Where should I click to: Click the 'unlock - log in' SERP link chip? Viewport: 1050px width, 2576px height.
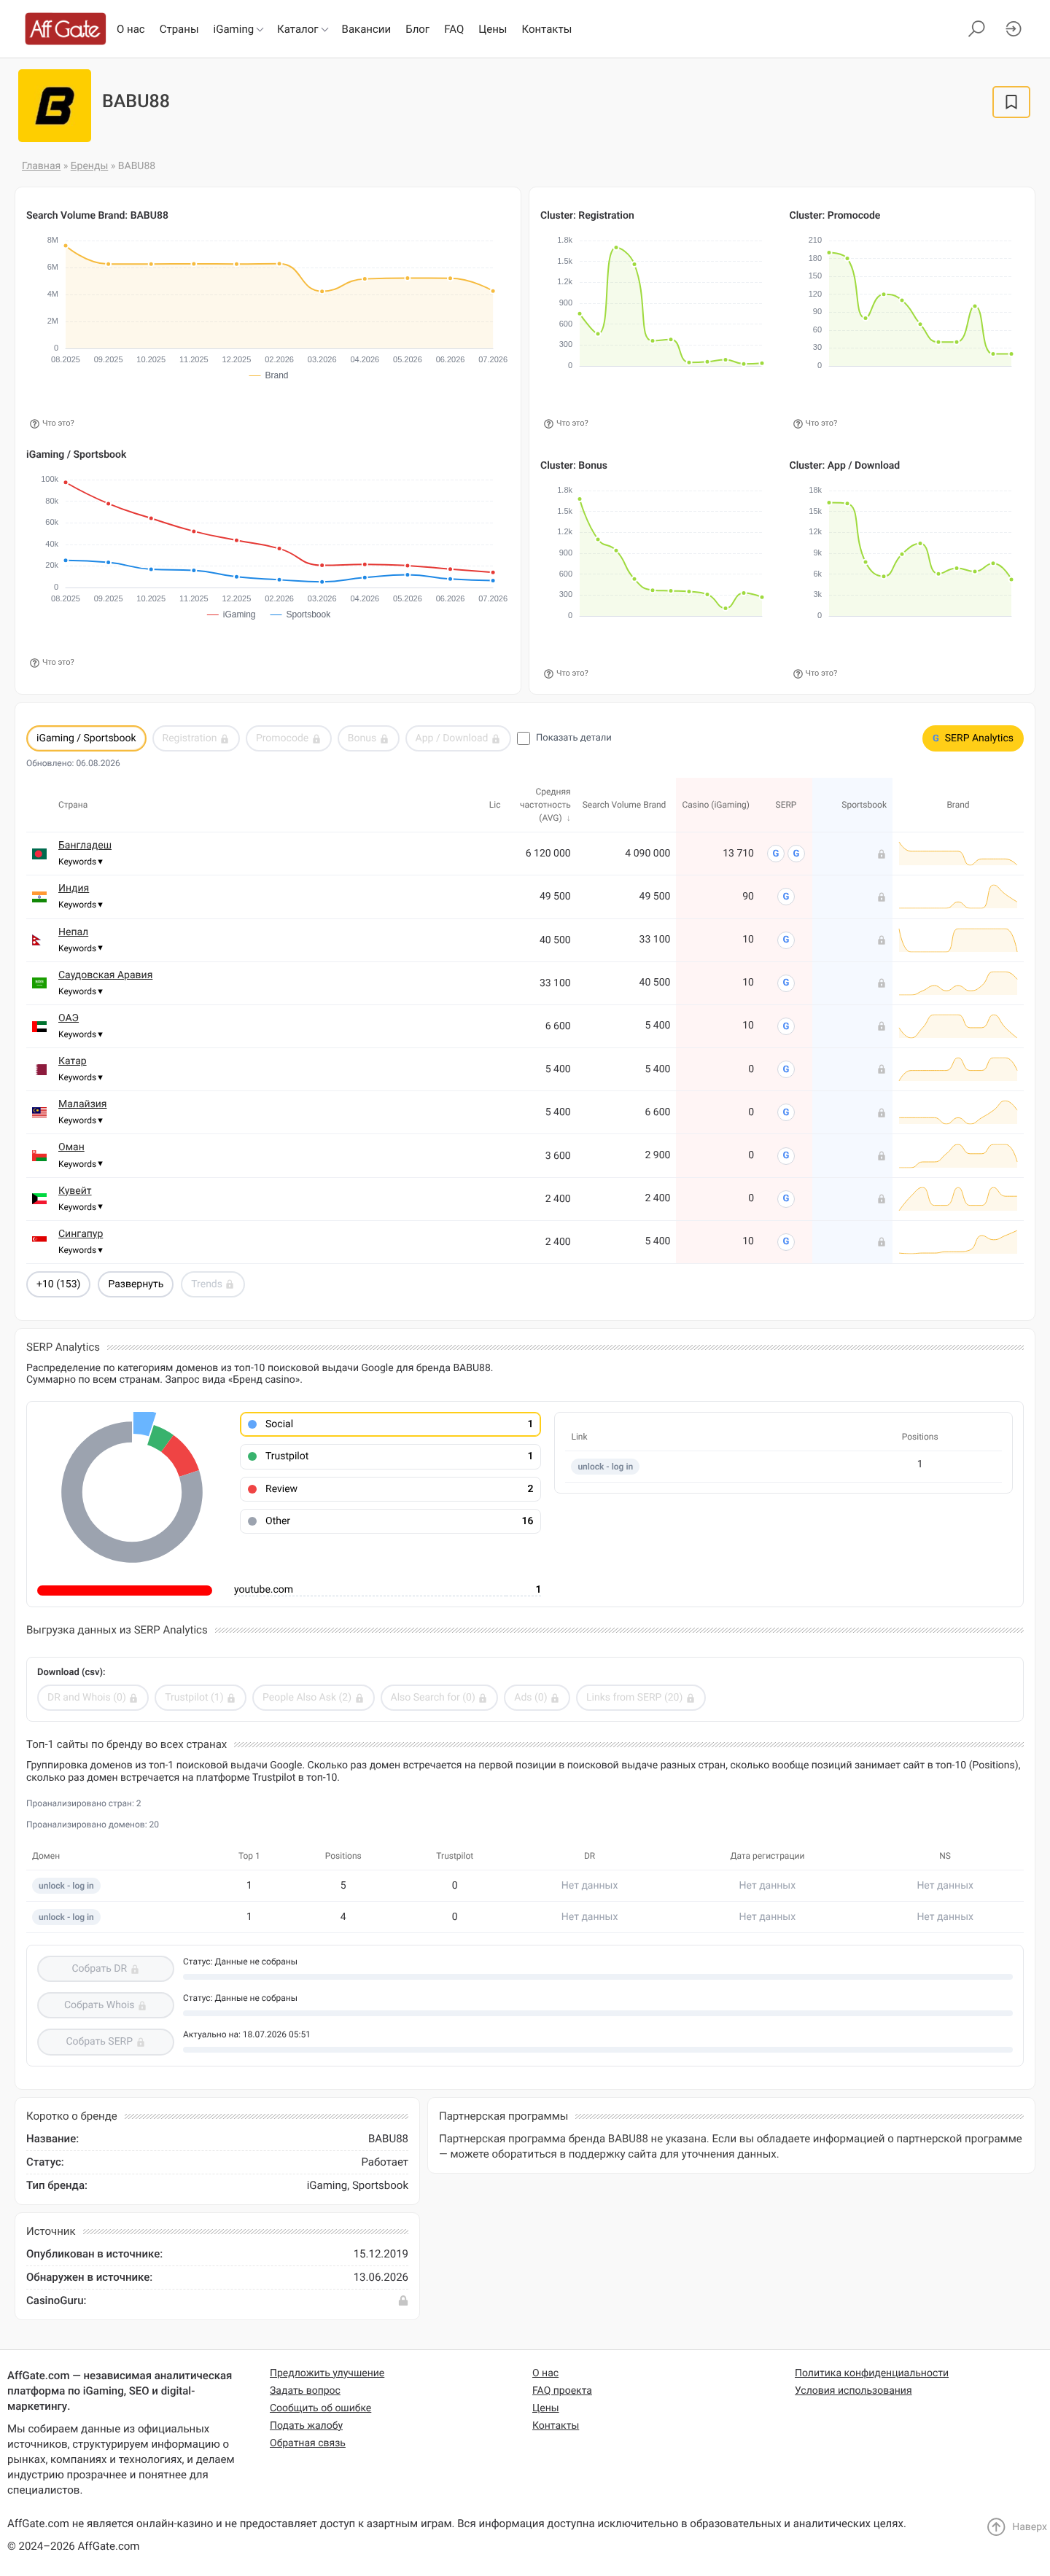[x=605, y=1467]
